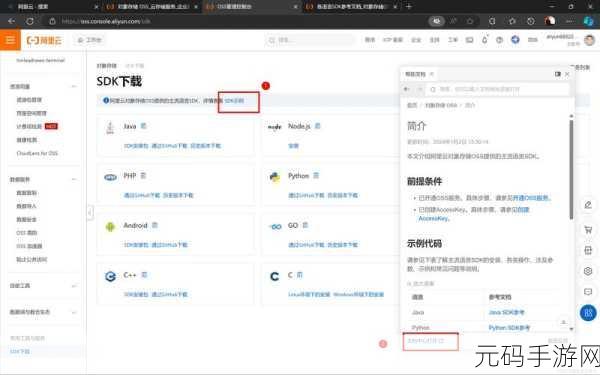The image size is (600, 375).
Task: Open the SDK example link in info banner
Action: (234, 101)
